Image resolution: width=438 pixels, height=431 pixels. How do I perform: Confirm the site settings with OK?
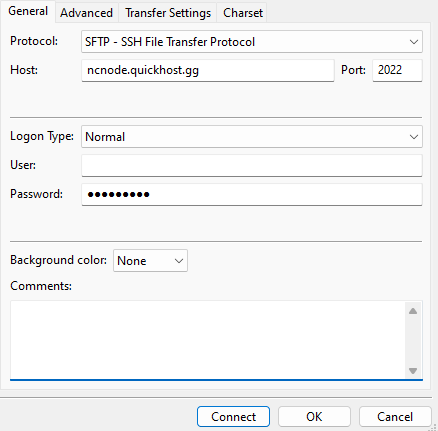point(314,417)
